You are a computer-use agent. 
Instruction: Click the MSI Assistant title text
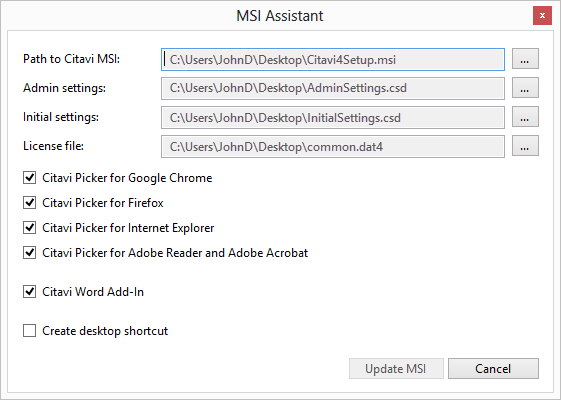[x=280, y=16]
